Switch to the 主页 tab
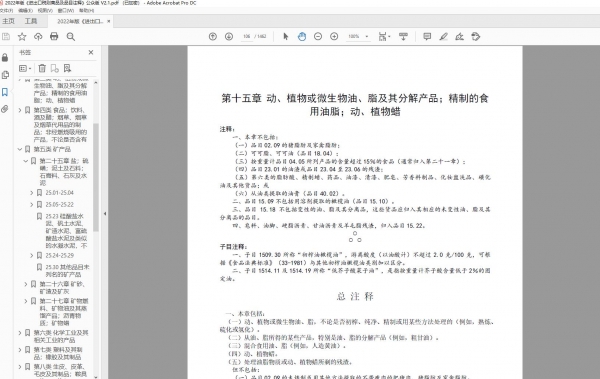Viewport: 600px width, 379px height. tap(8, 21)
